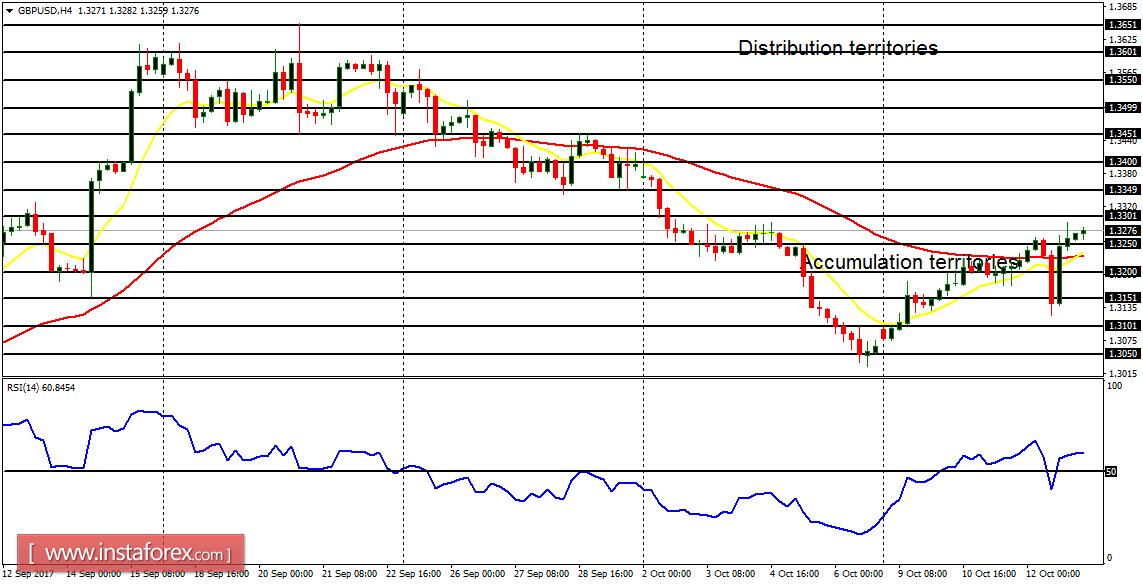Click the Accumulation territories annotation

(910, 263)
